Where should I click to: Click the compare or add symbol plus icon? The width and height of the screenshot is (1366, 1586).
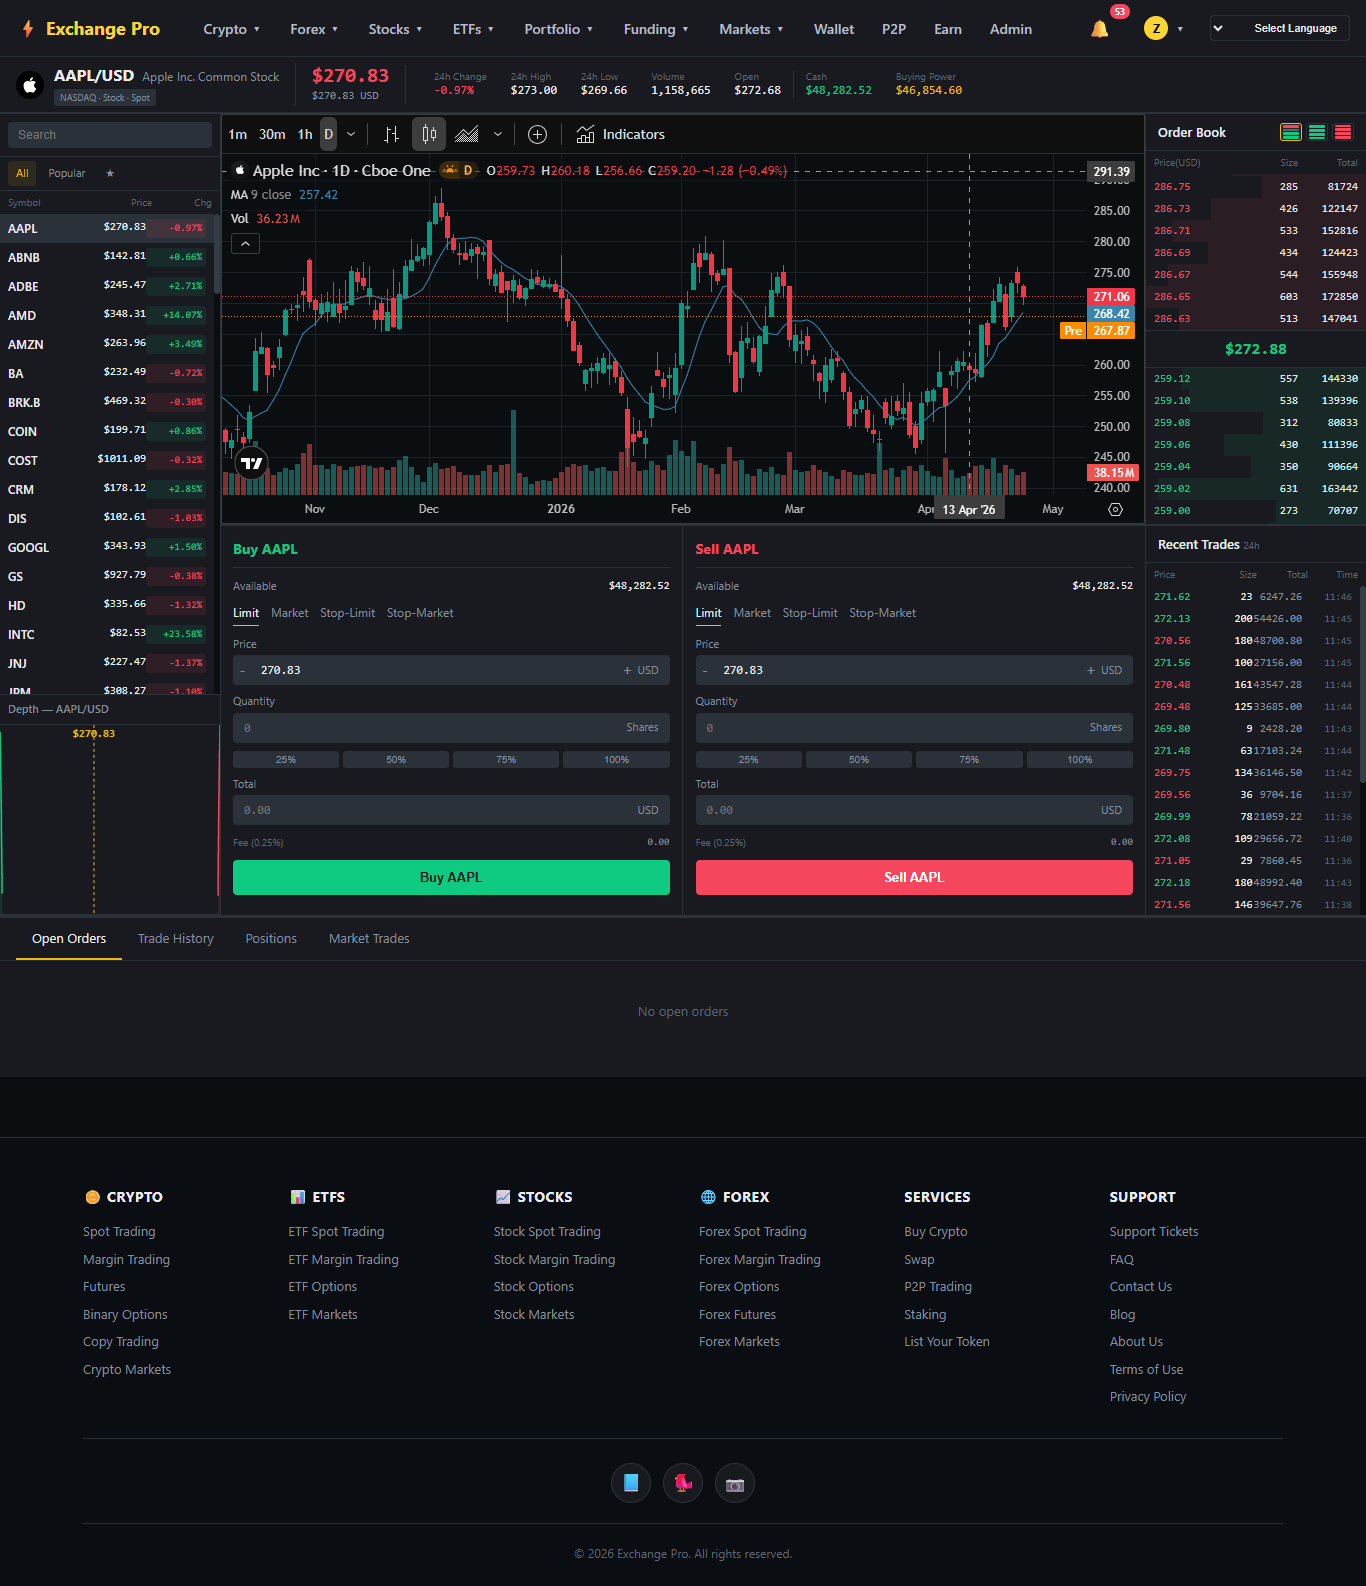click(537, 134)
